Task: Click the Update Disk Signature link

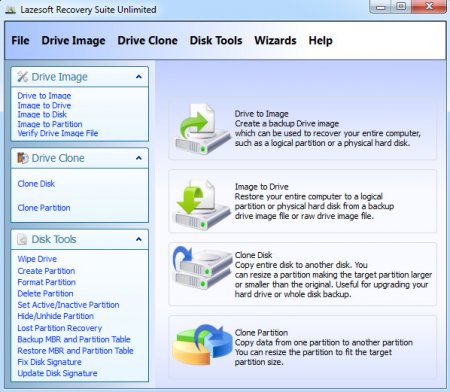Action: [57, 373]
